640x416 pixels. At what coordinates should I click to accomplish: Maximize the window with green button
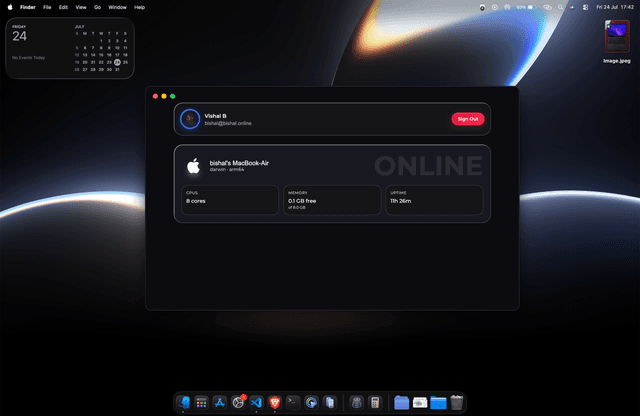[173, 96]
